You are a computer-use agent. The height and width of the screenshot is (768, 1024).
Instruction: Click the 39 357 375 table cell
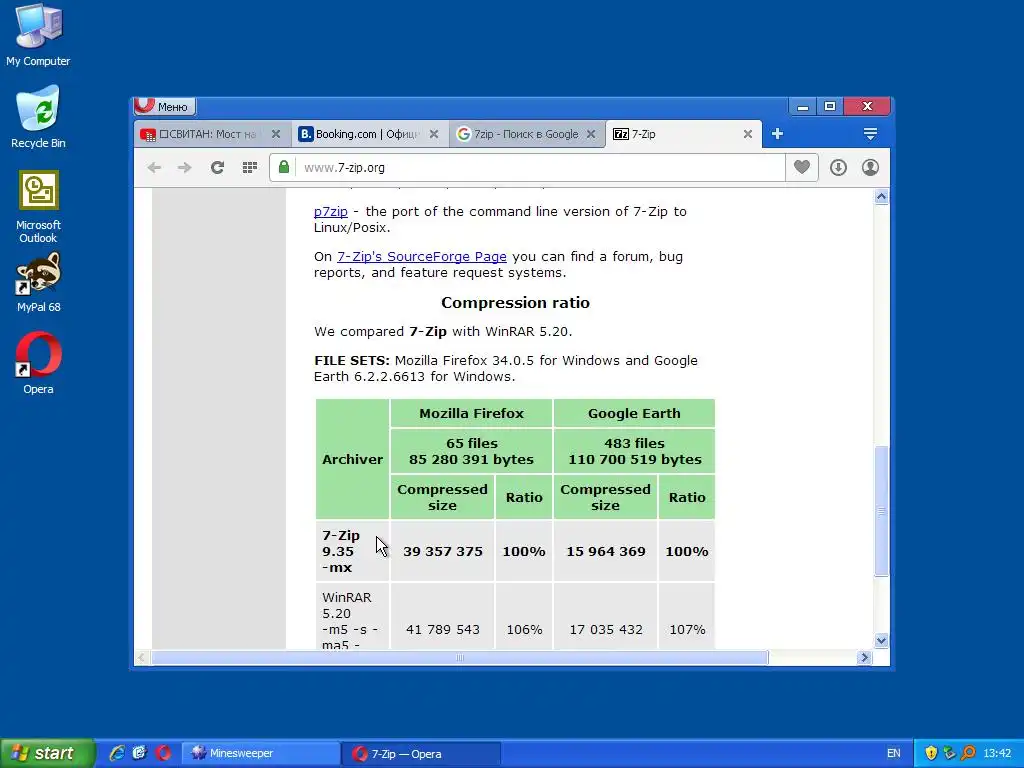tap(443, 551)
